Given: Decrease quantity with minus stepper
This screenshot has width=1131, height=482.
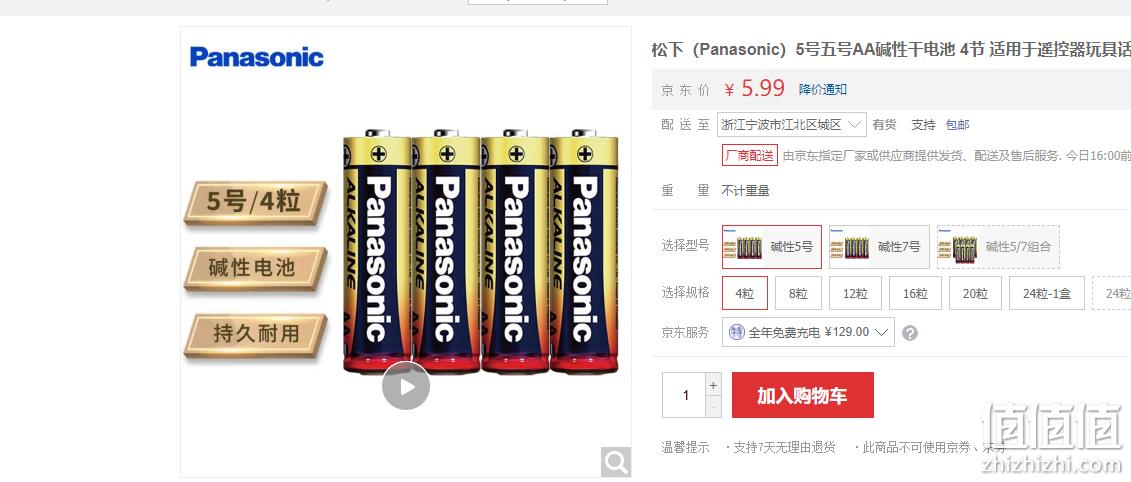Looking at the screenshot, I should (x=713, y=407).
